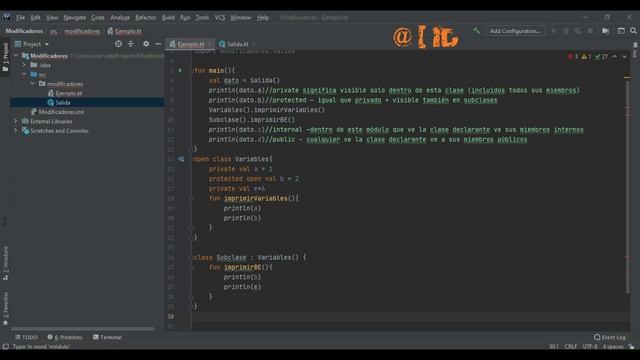Click Modificadores in the breadcrumb bar
Screen dimensions: 640x360
point(24,31)
